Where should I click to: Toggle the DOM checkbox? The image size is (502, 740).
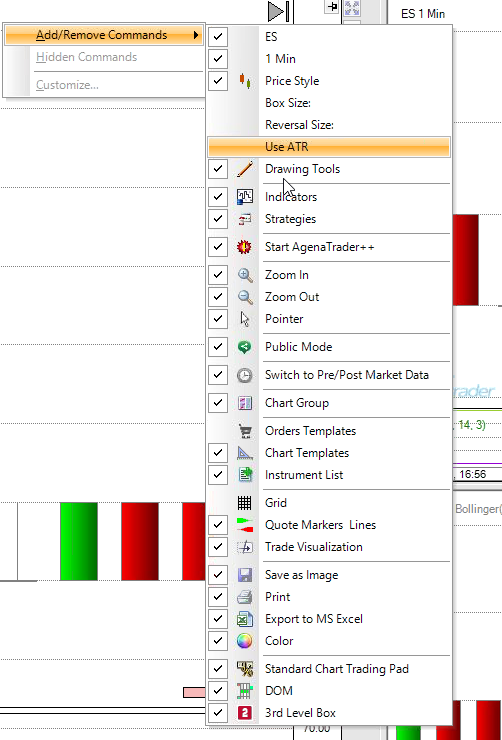[x=218, y=691]
